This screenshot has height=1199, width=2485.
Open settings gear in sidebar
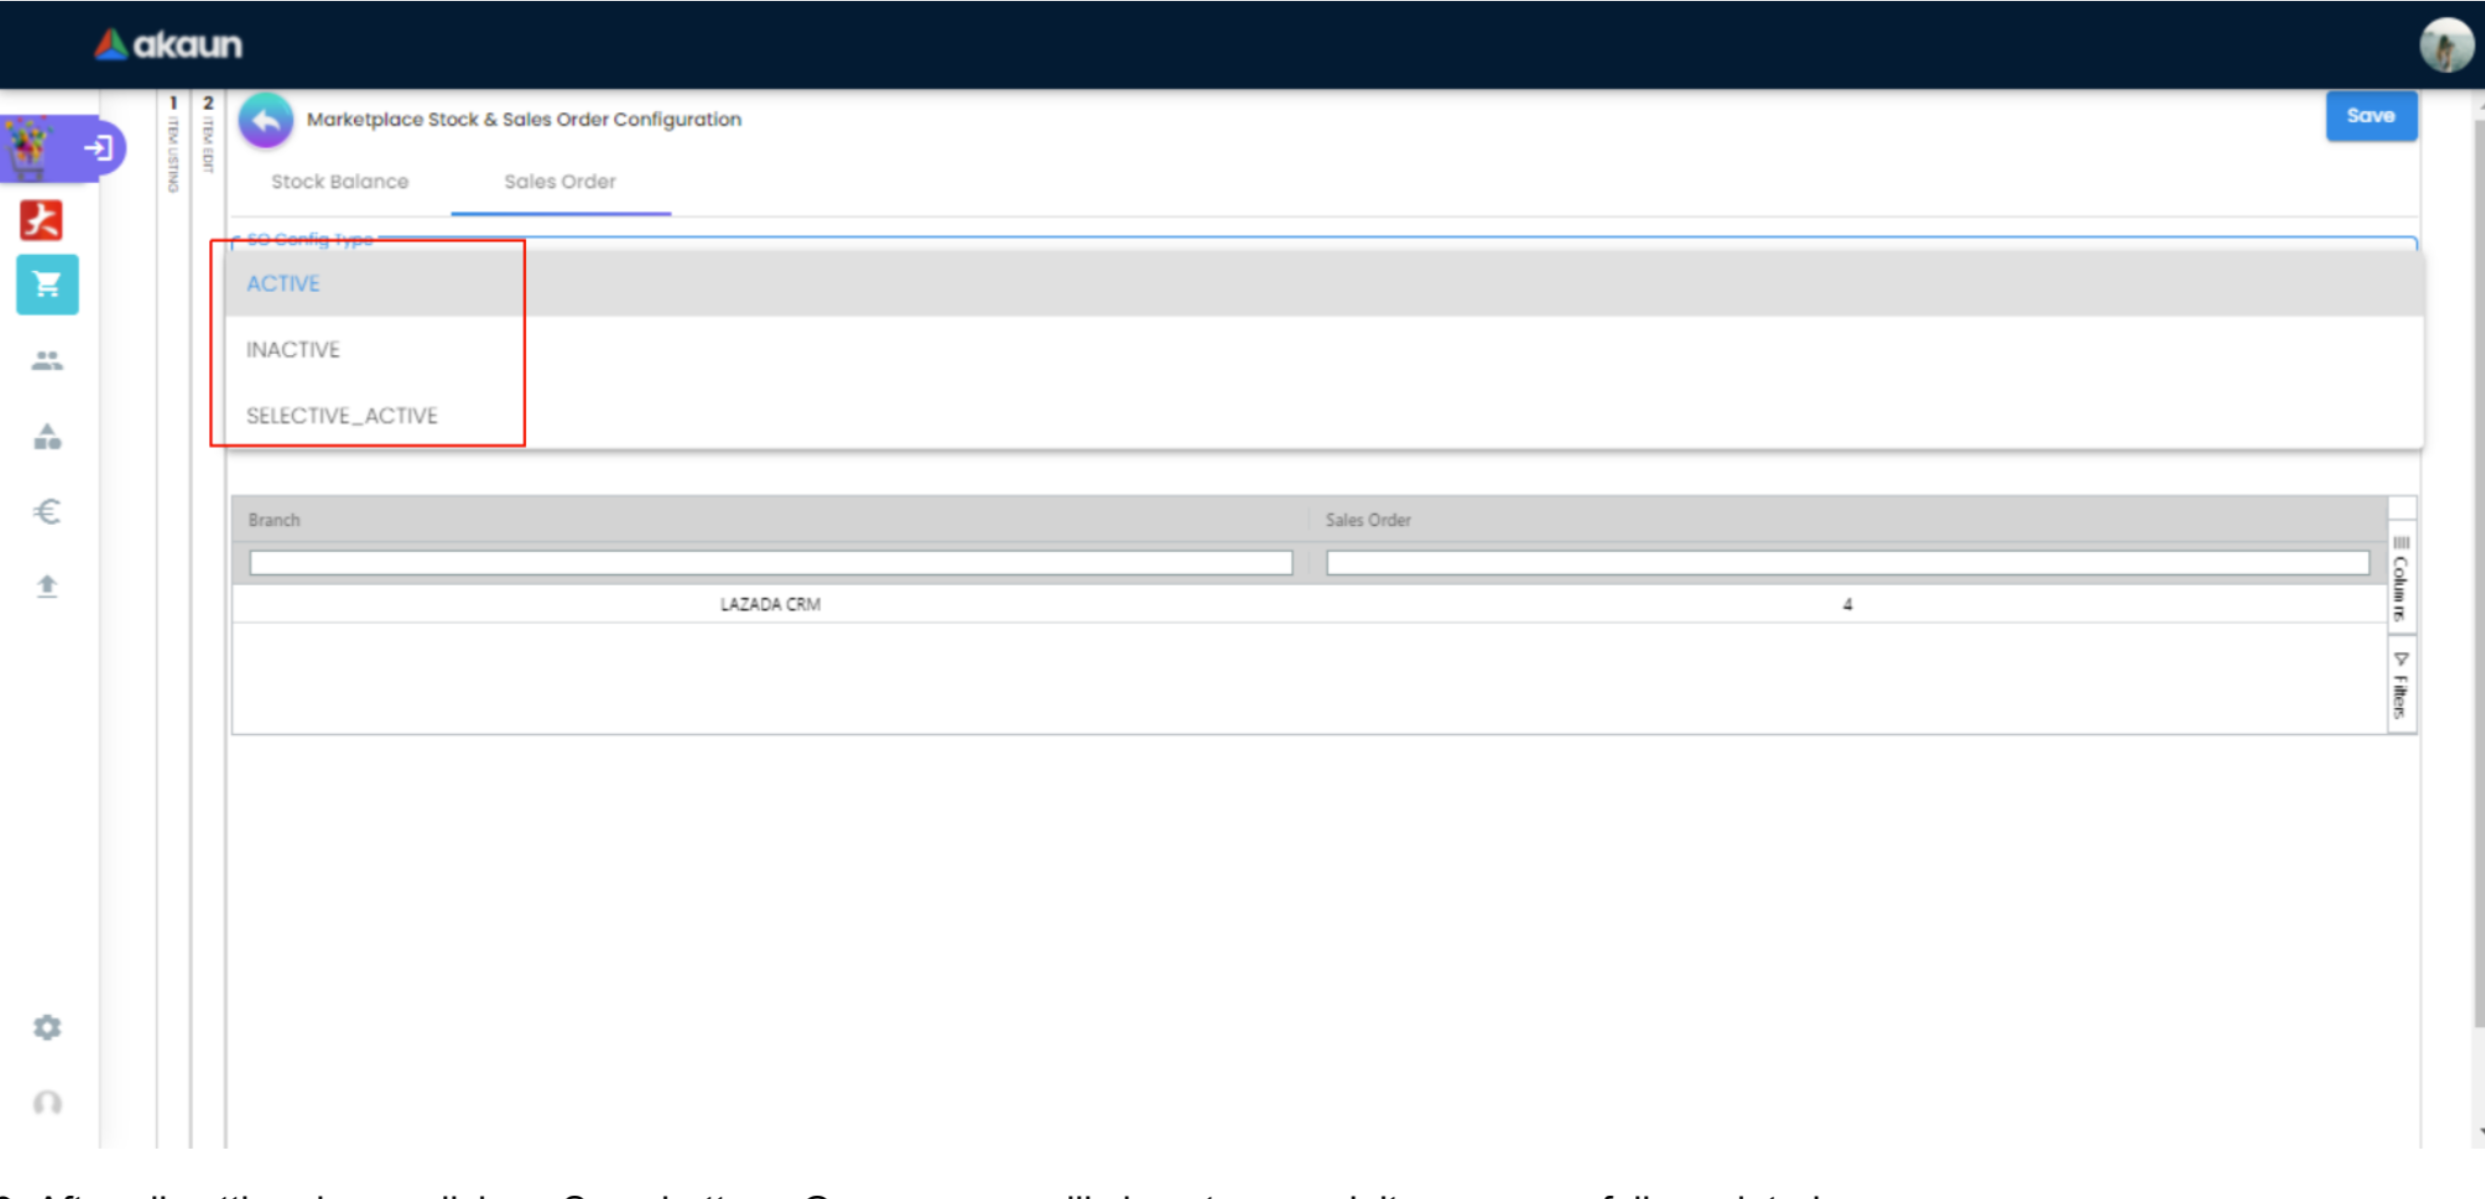coord(47,1028)
